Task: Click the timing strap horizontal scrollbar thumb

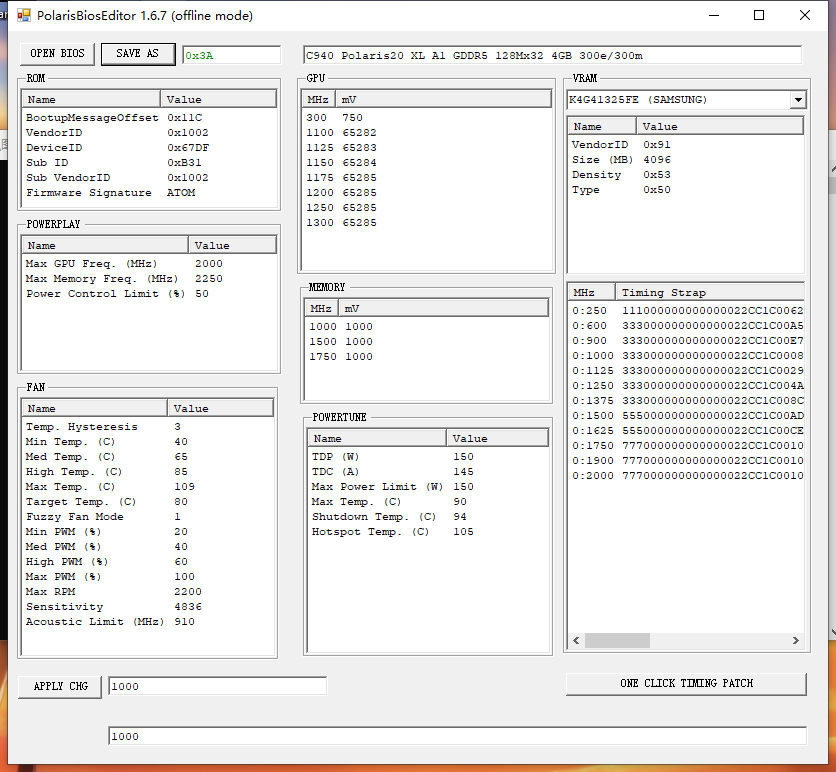Action: click(x=617, y=640)
